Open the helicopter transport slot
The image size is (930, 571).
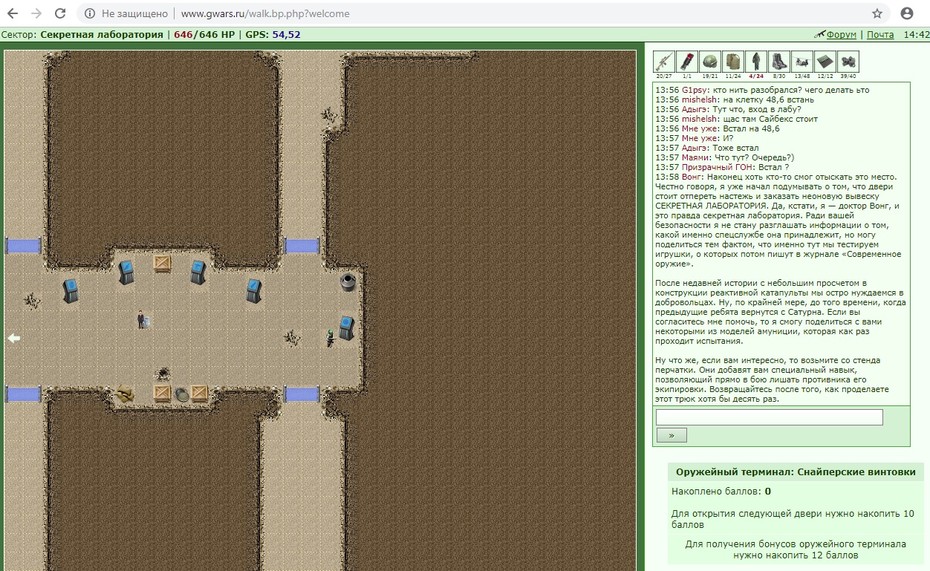coord(802,62)
